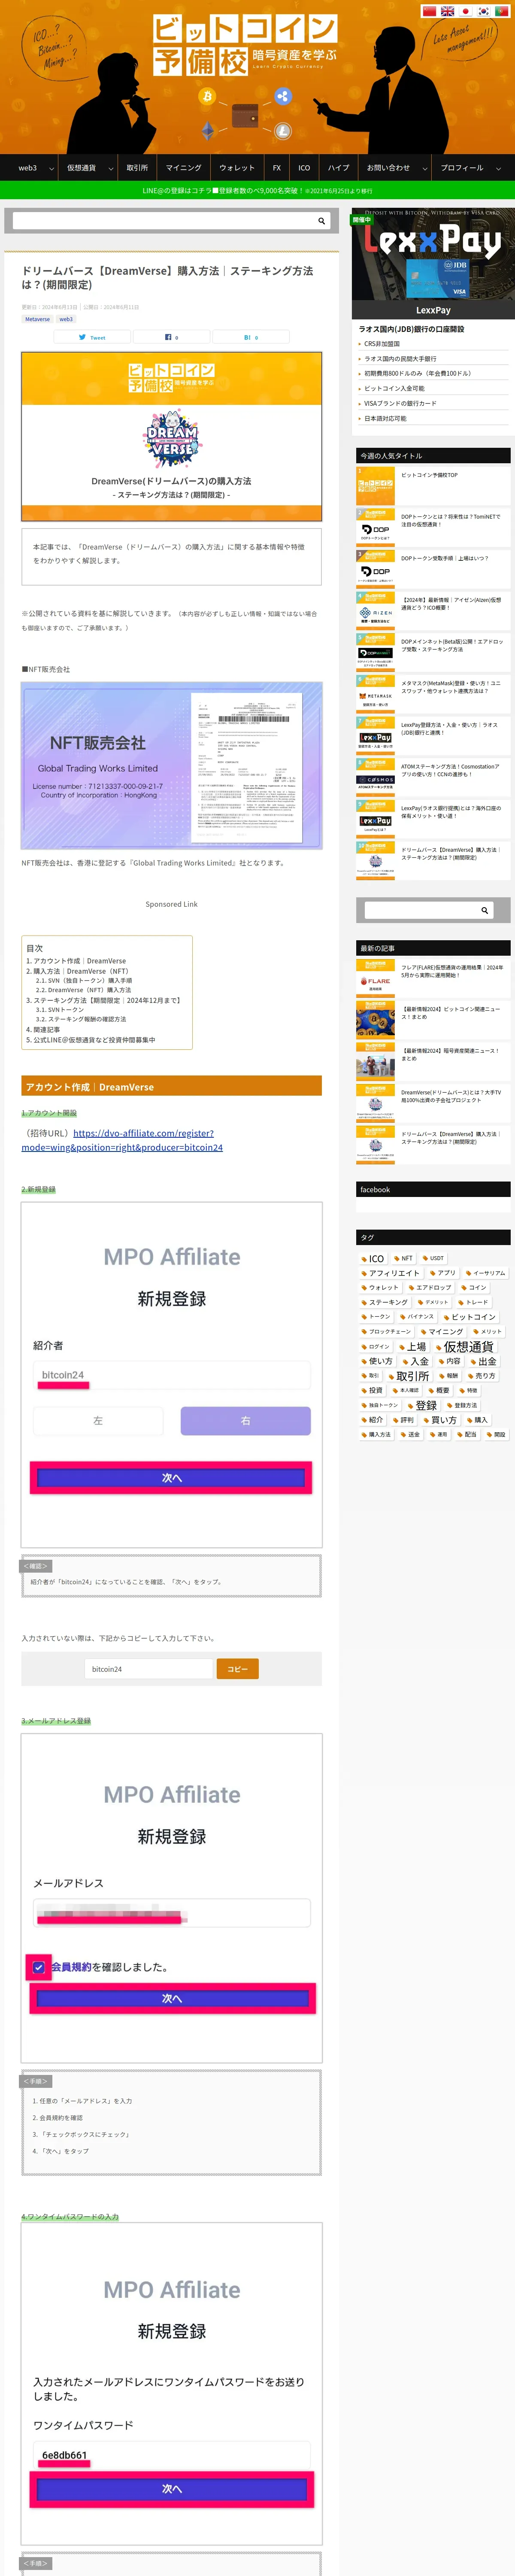This screenshot has height=2576, width=515.
Task: Share the article via the Tweet button
Action: tap(92, 337)
